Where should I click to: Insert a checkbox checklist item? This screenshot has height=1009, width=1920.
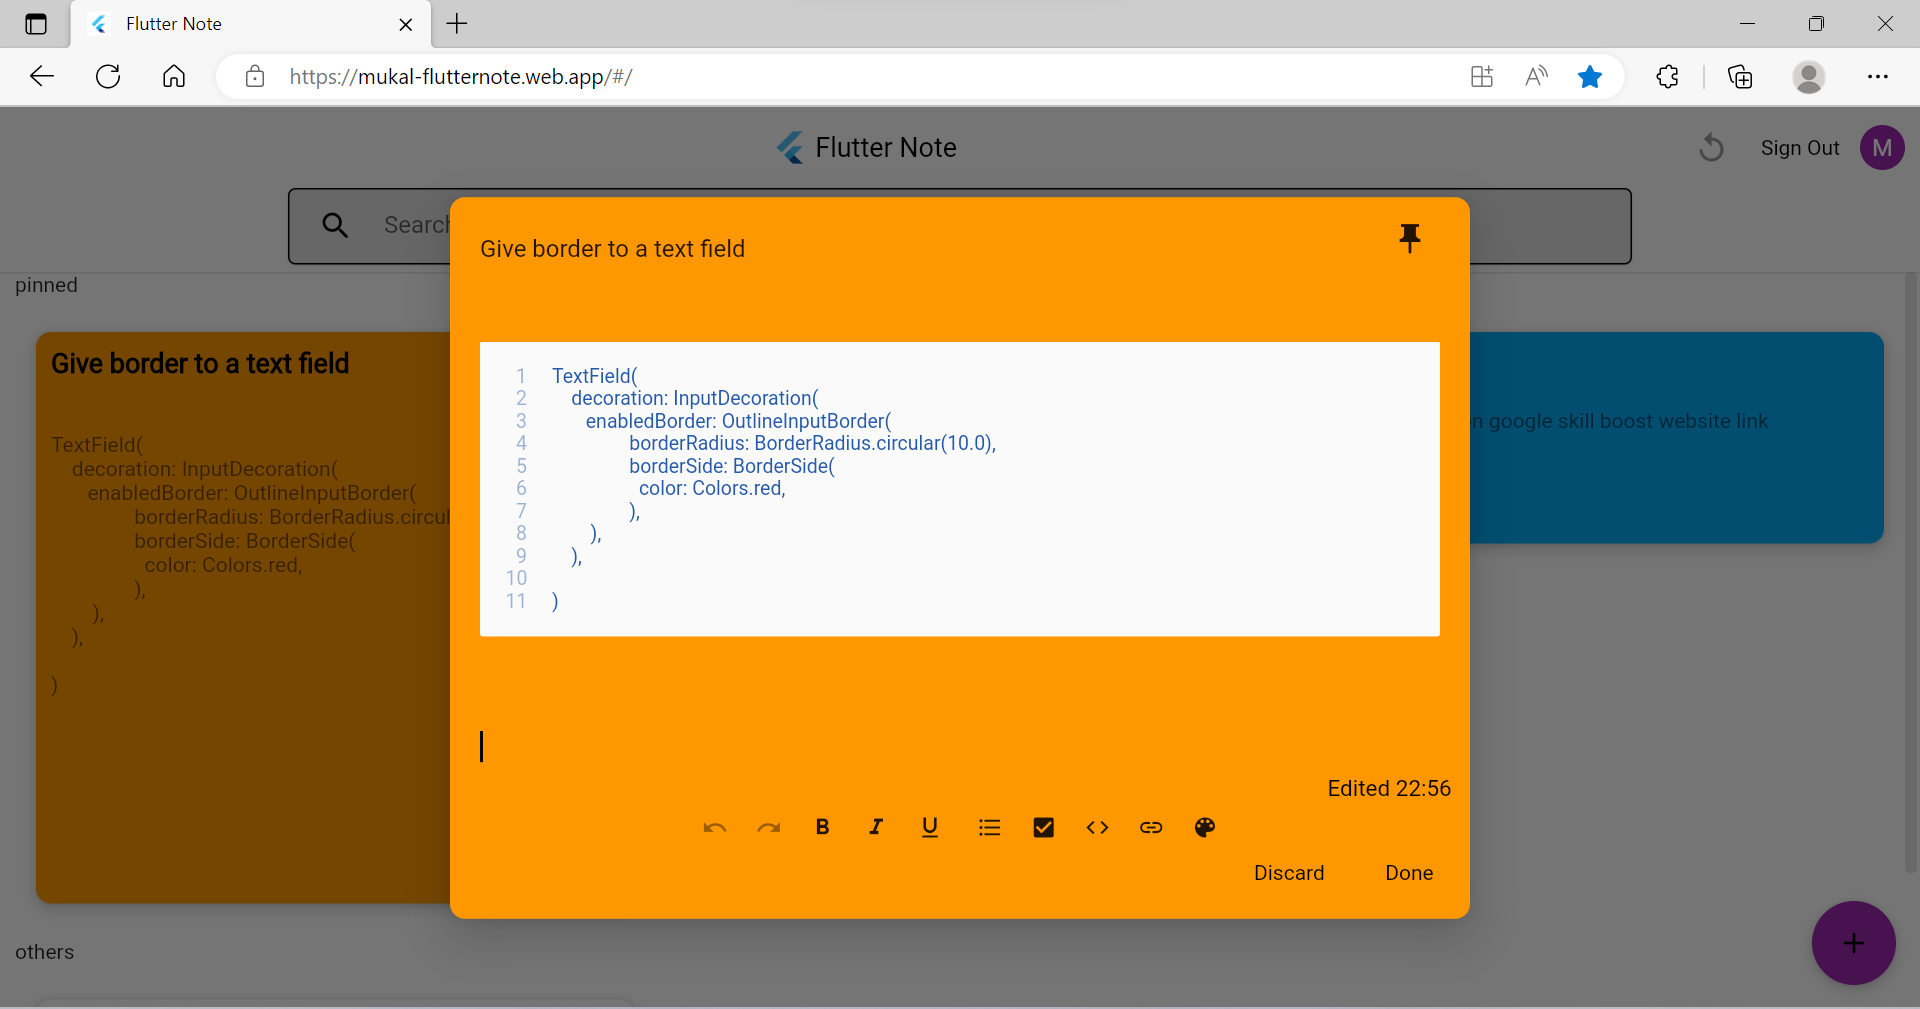pos(1043,827)
